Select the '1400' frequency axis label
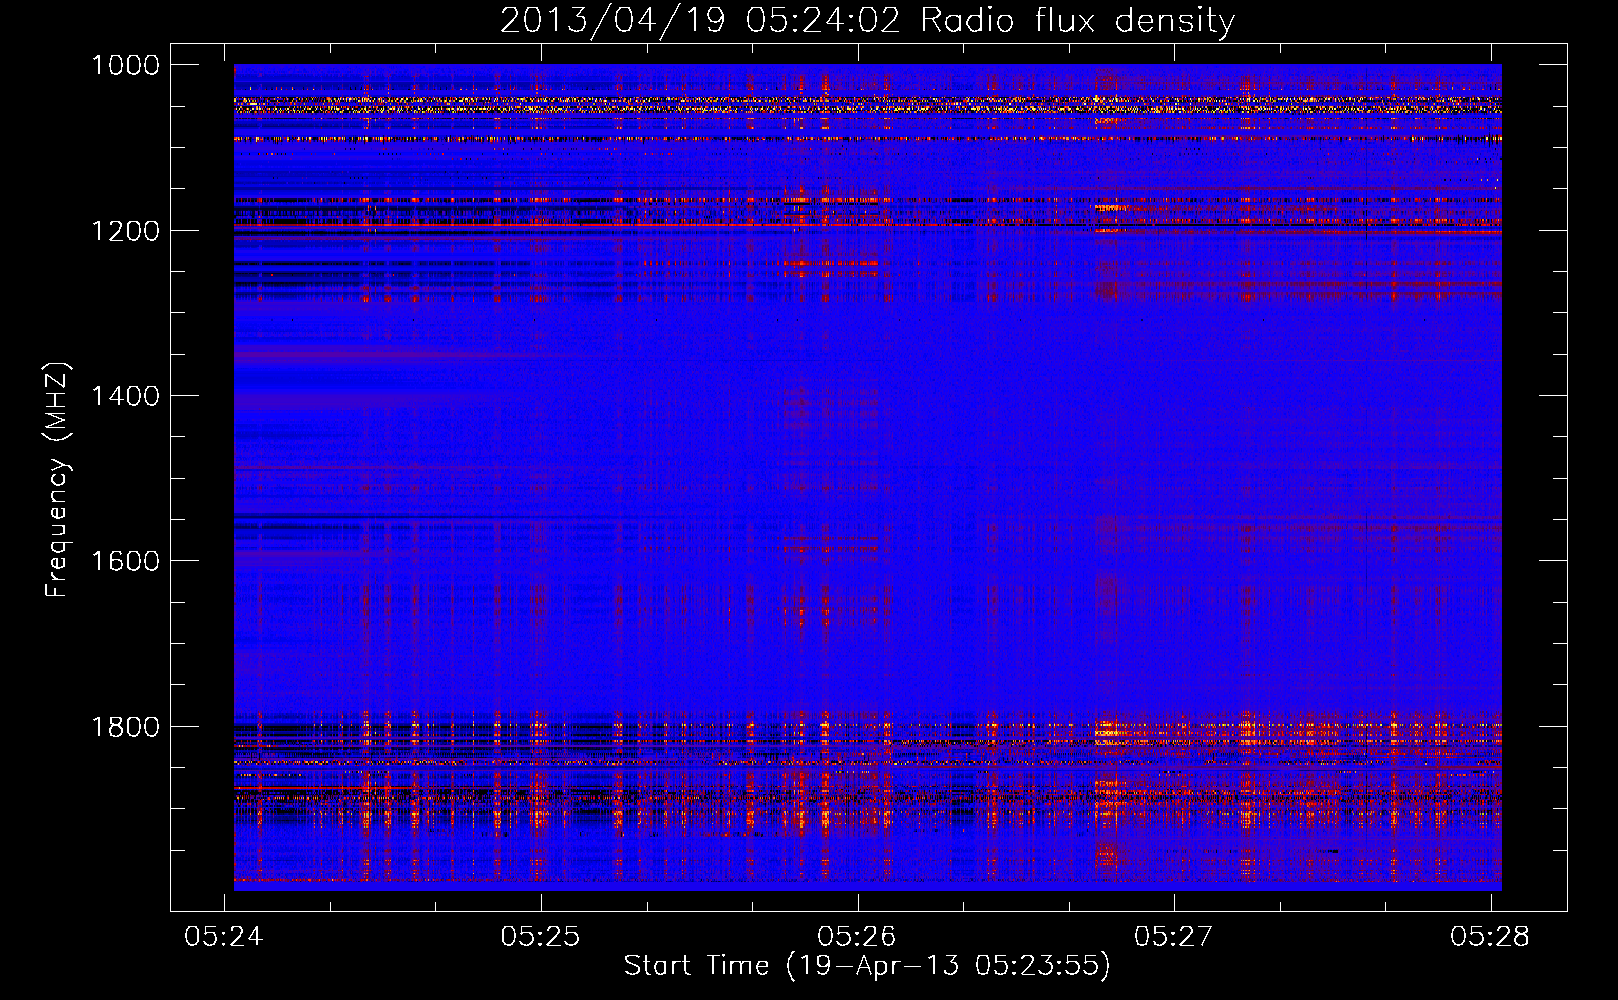This screenshot has height=1000, width=1618. click(x=125, y=396)
